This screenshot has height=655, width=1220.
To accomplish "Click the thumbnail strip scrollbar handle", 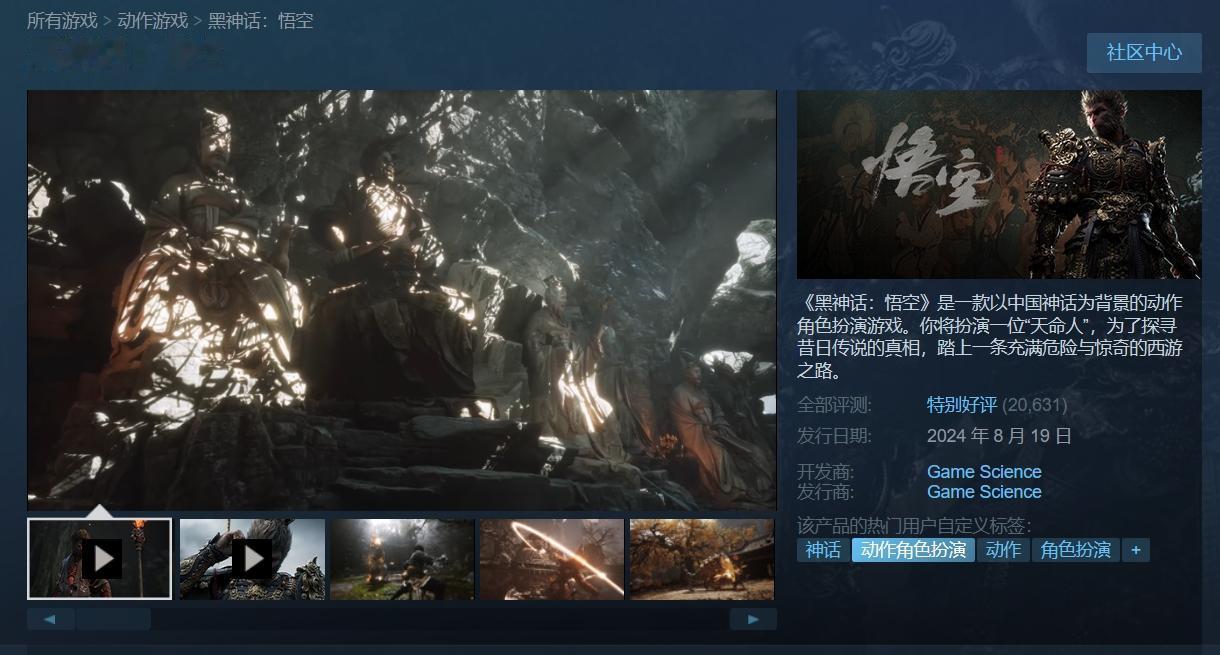I will (113, 619).
